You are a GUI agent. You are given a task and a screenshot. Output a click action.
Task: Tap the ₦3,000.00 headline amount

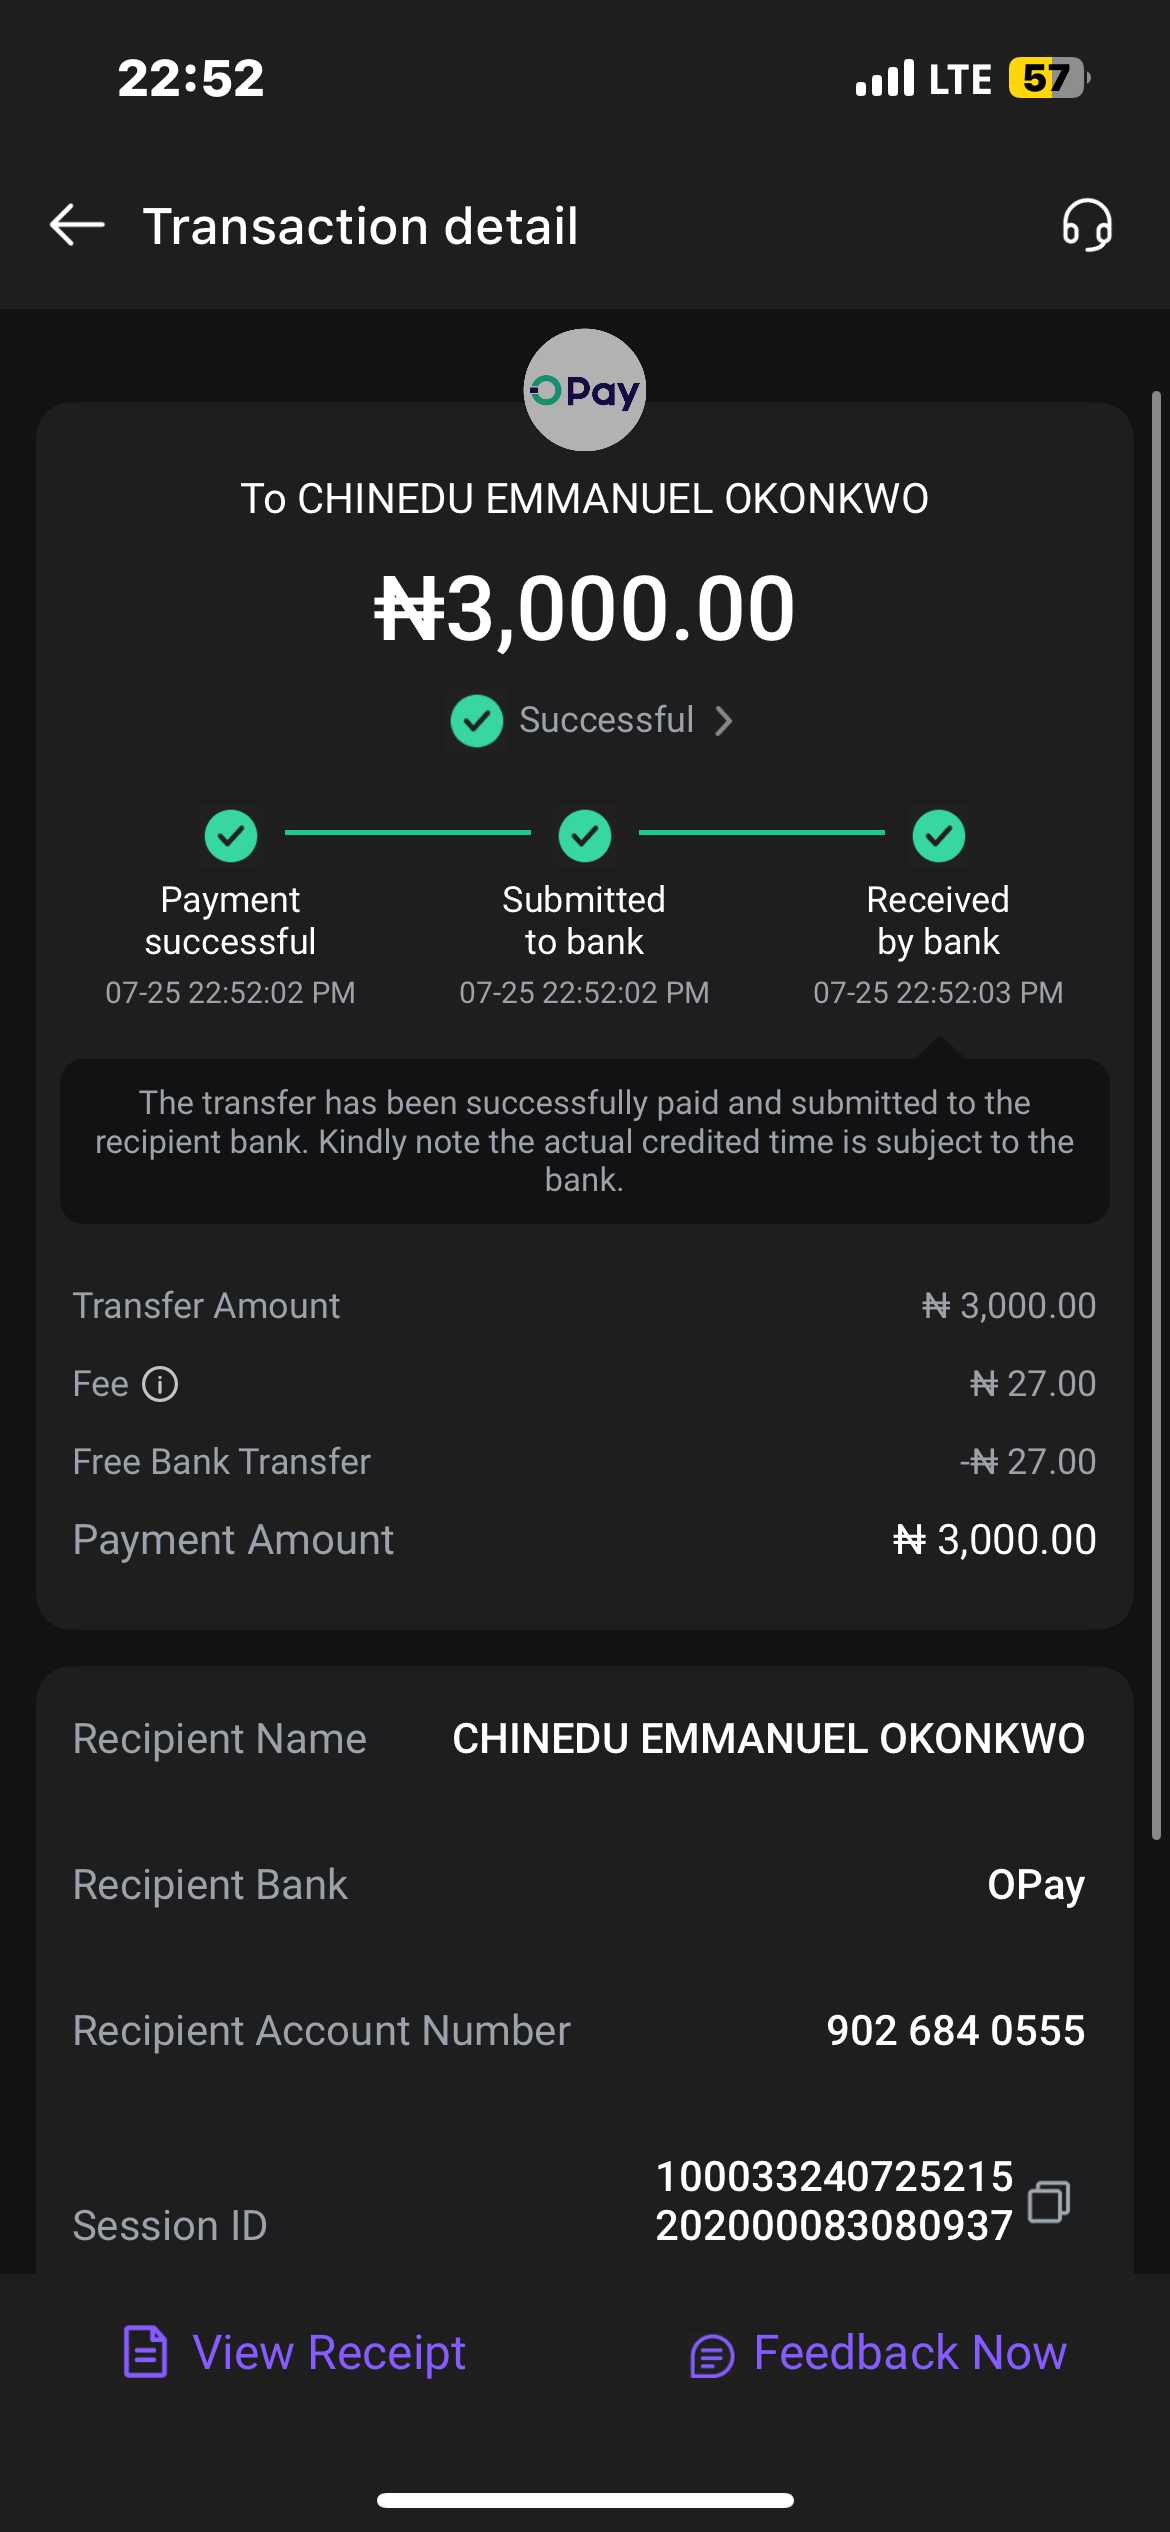click(x=585, y=608)
